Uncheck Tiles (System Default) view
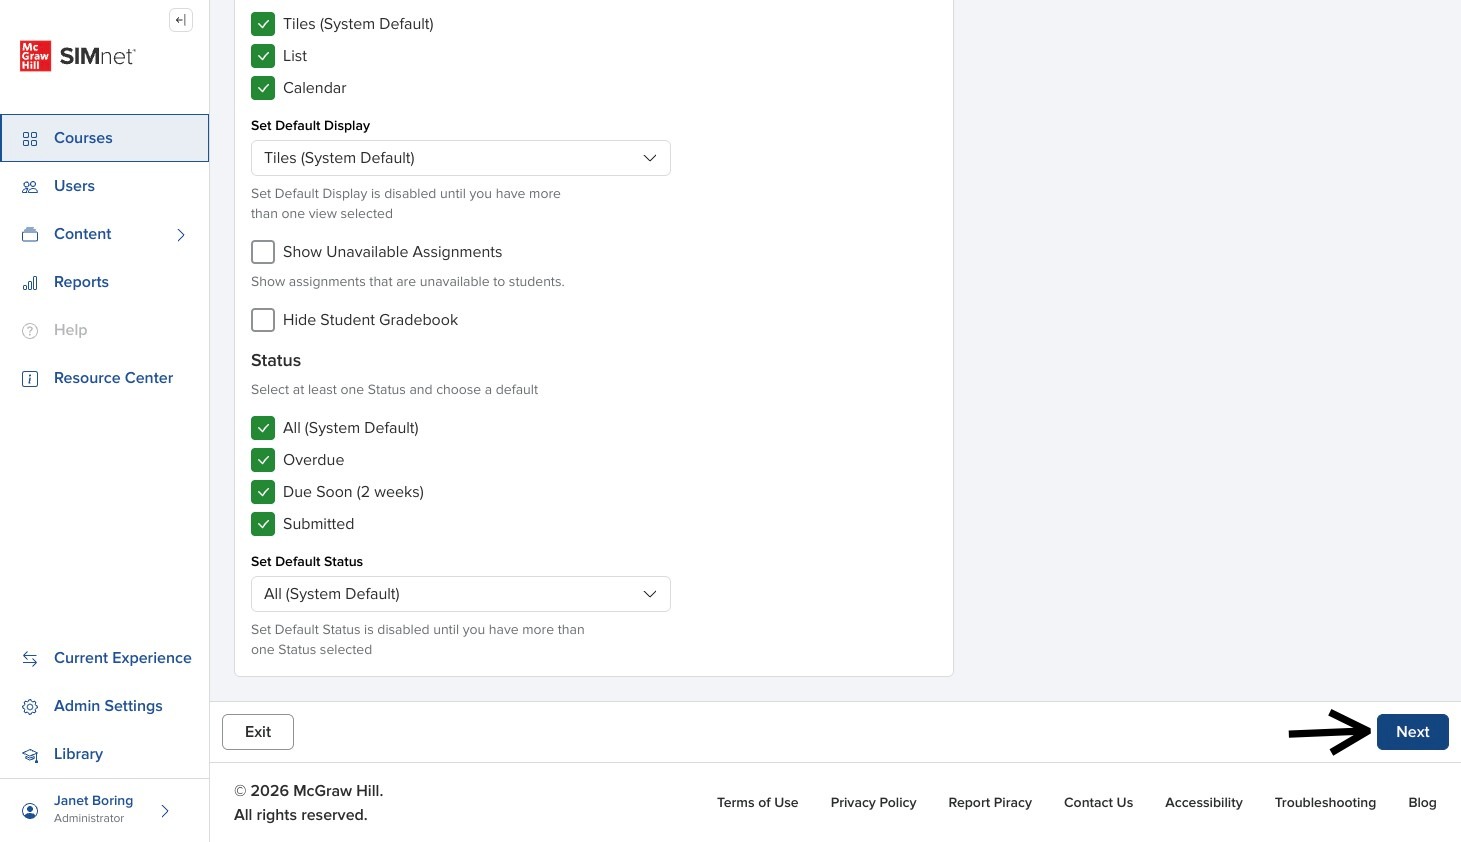Screen dimensions: 1461x842 point(263,24)
